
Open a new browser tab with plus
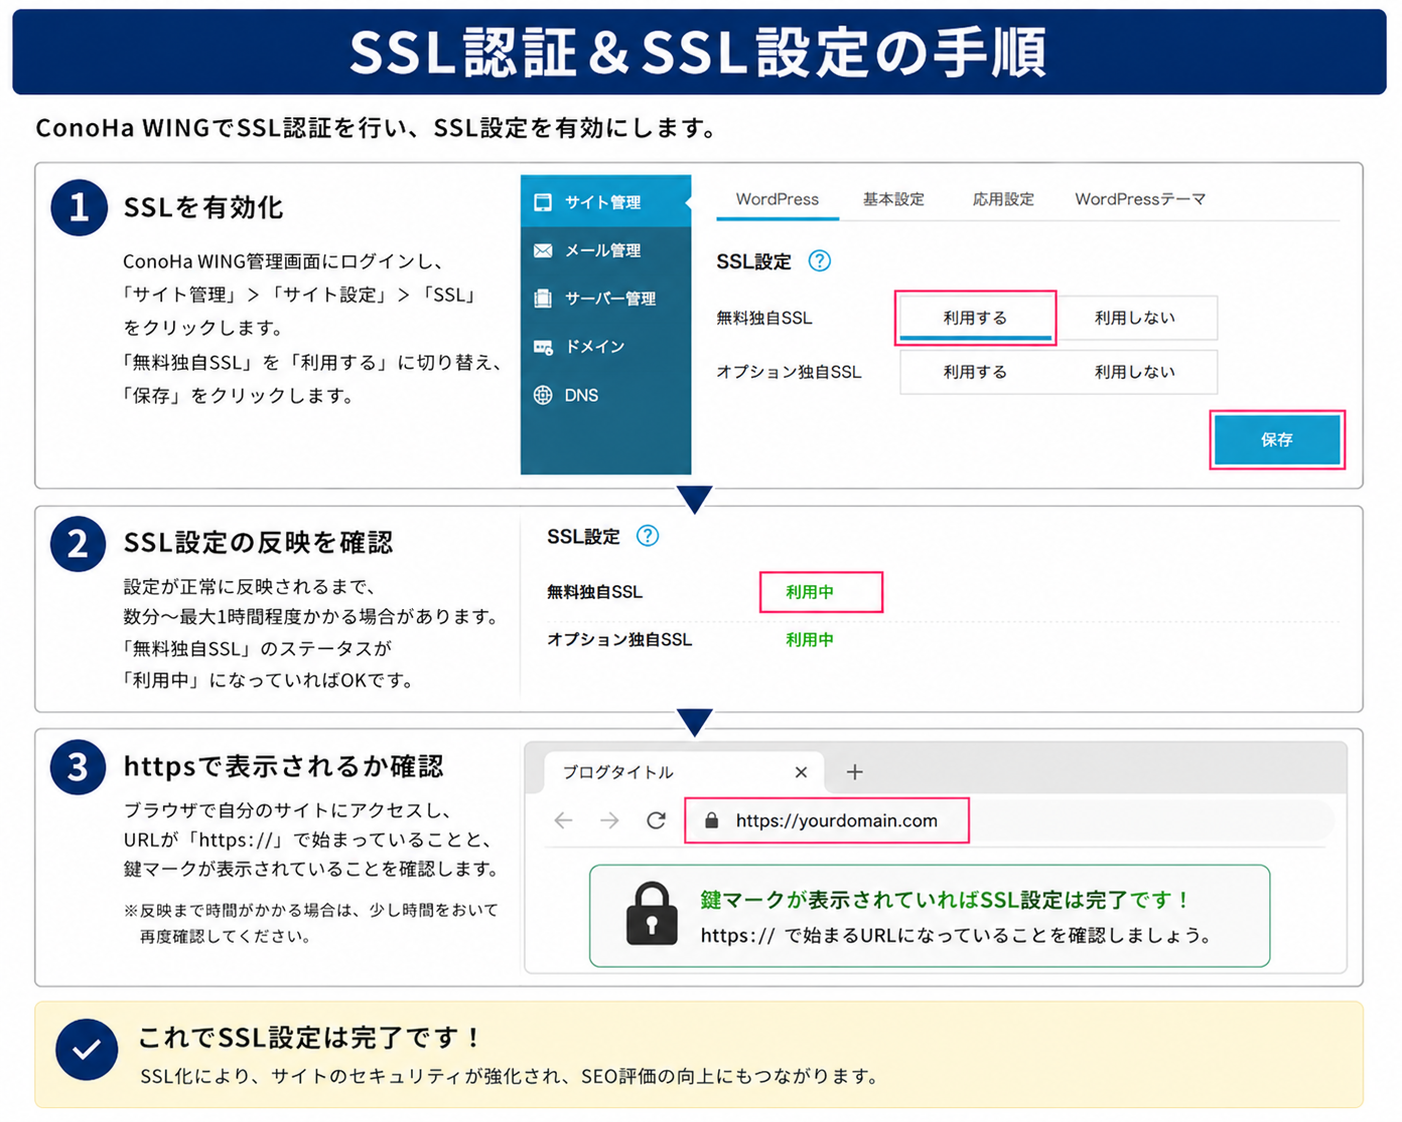click(x=854, y=772)
